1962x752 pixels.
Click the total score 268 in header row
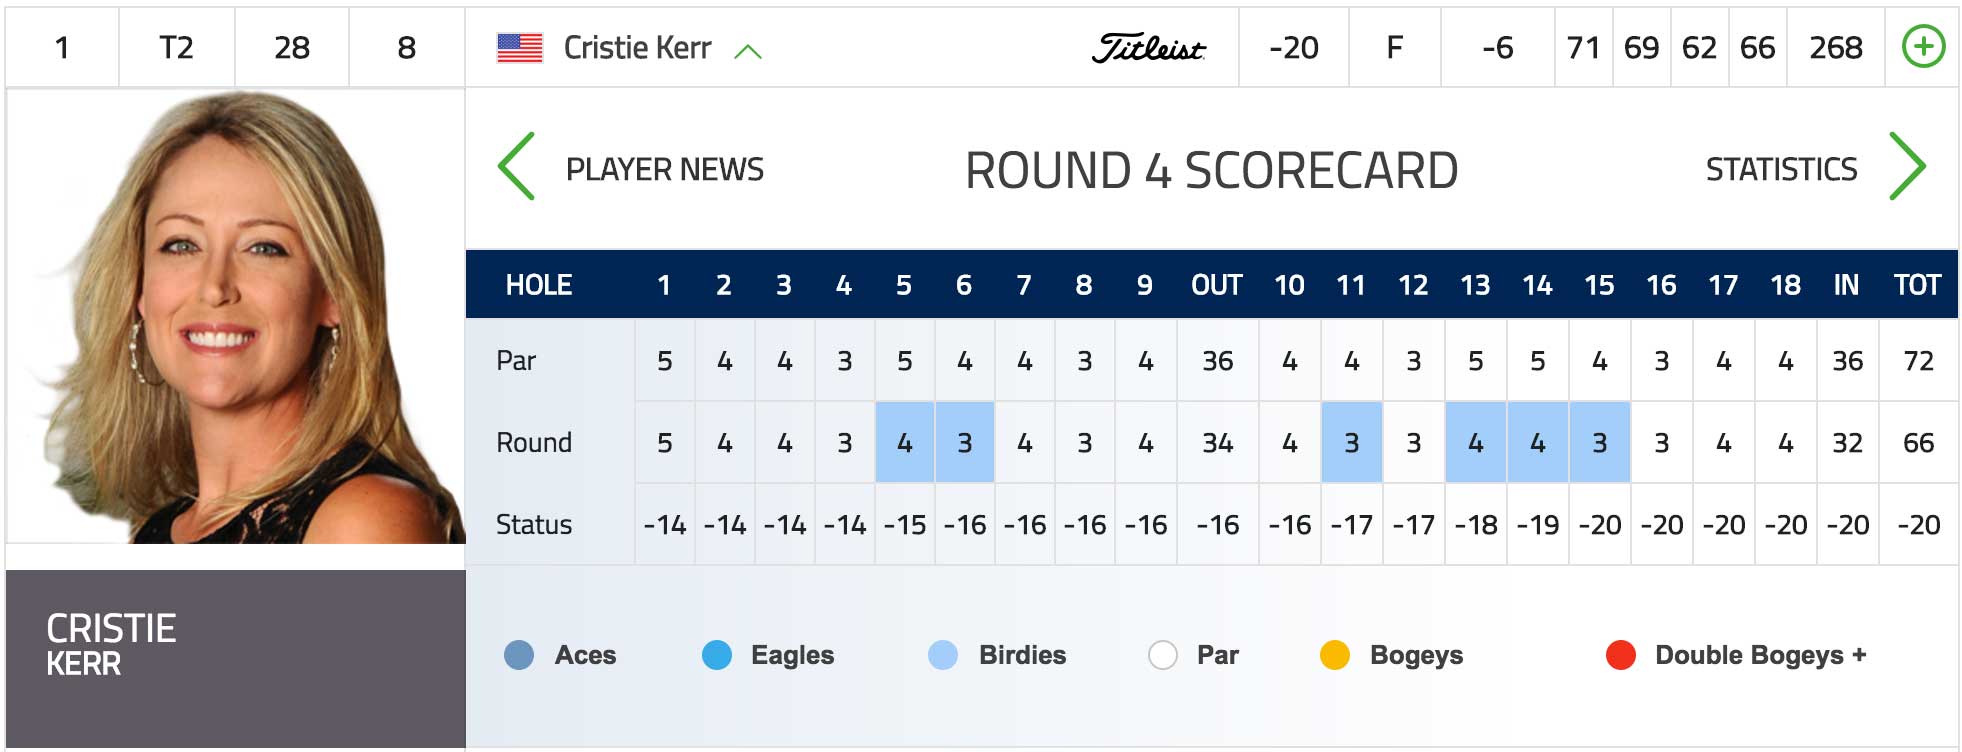coord(1835,48)
